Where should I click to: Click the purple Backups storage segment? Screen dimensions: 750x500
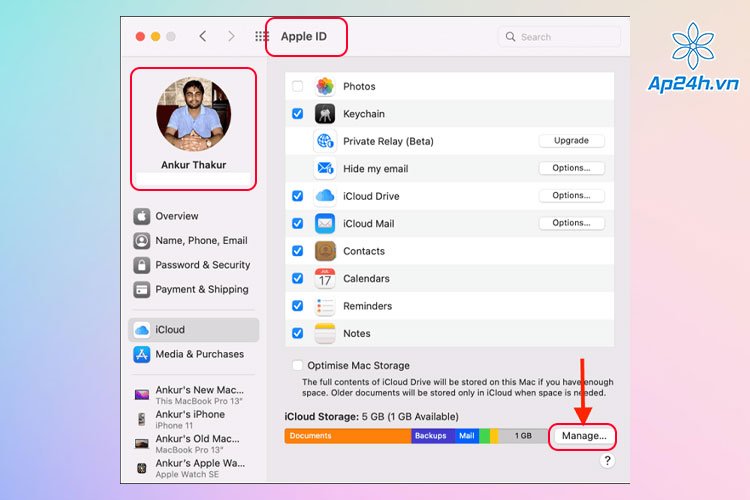(x=433, y=436)
